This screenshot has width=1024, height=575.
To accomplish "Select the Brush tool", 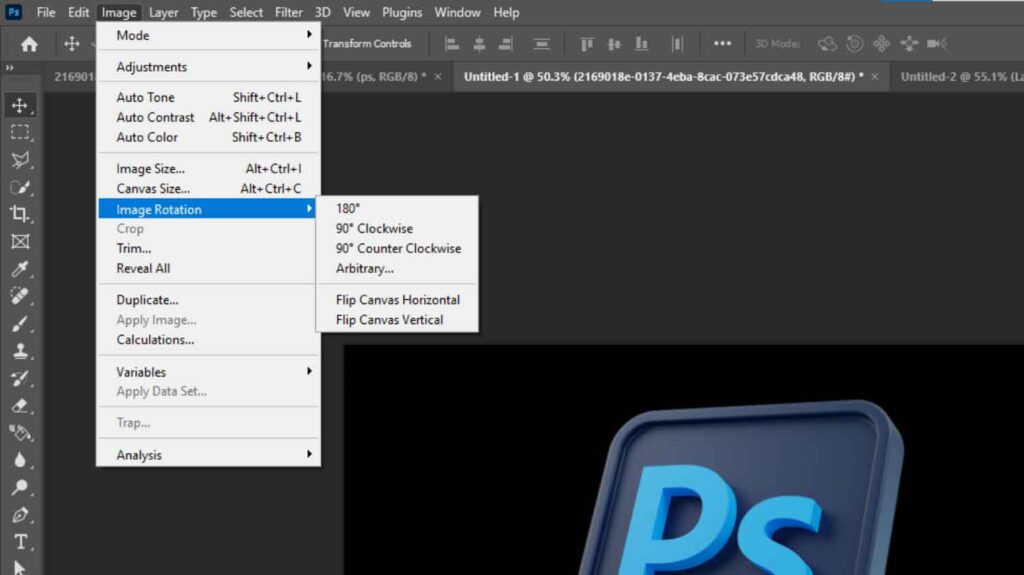I will coord(20,323).
